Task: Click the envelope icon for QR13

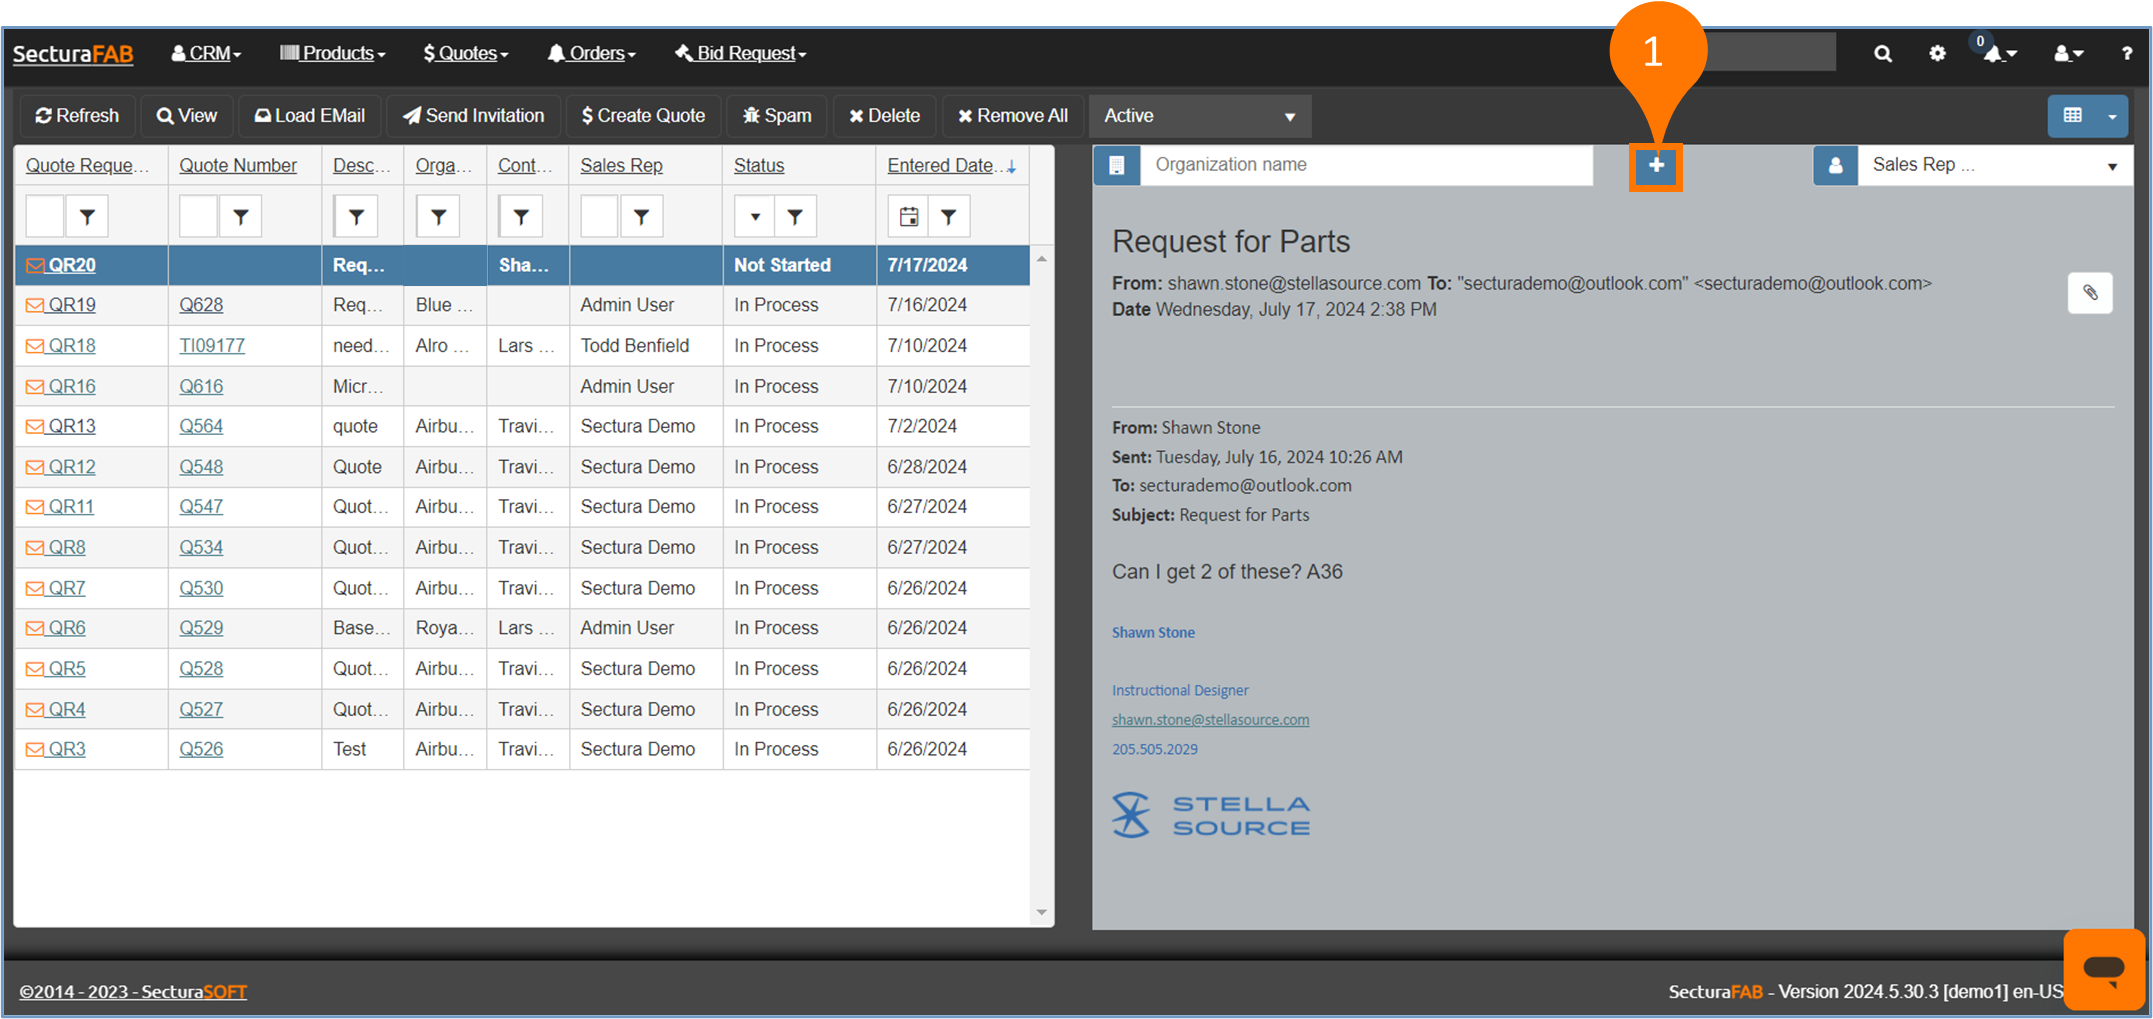Action: (34, 427)
